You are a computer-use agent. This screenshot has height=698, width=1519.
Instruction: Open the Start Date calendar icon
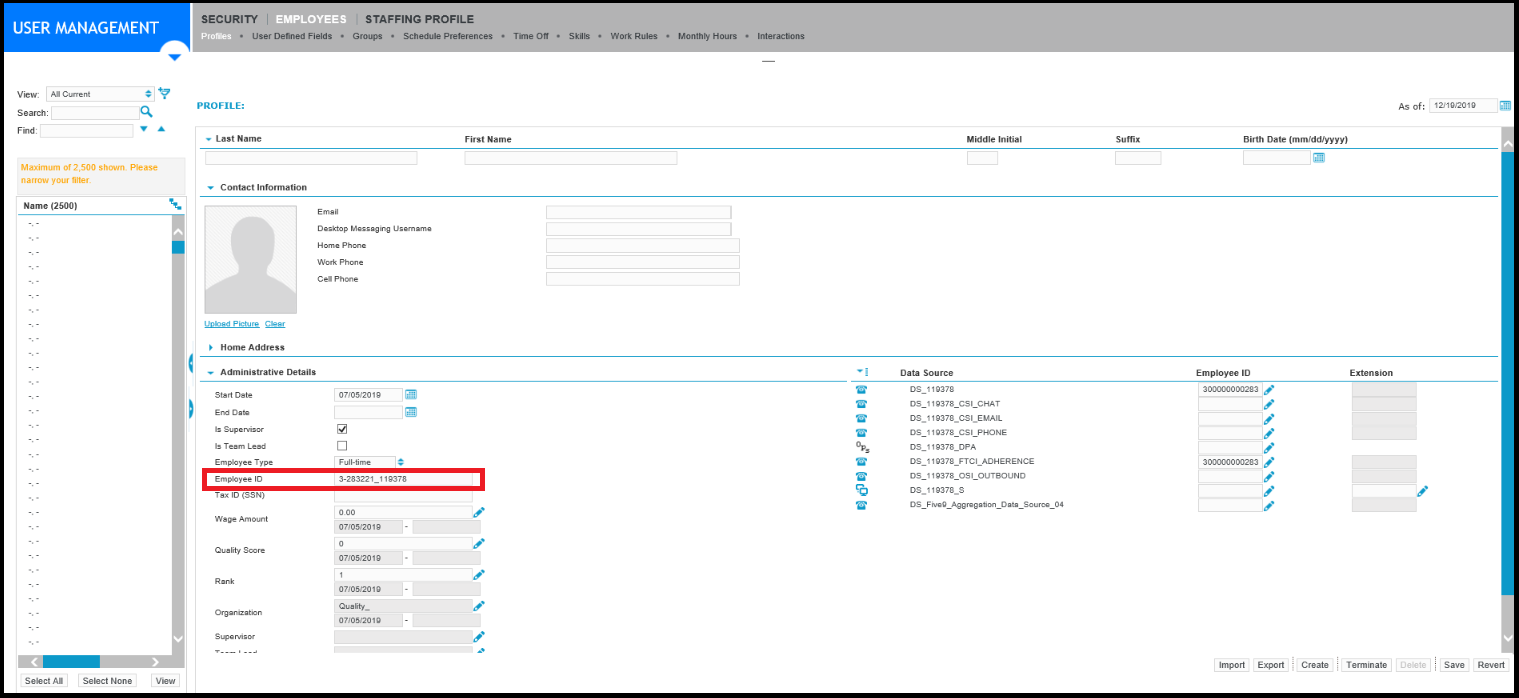(x=411, y=395)
